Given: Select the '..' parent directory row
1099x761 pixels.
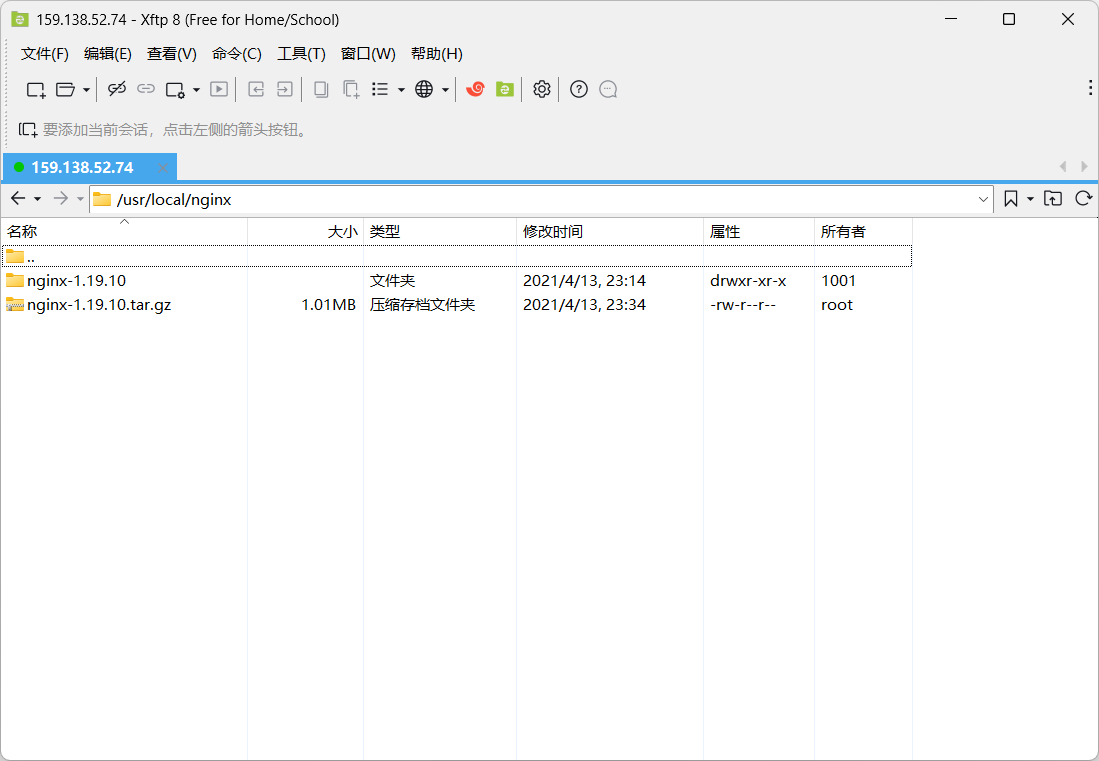Looking at the screenshot, I should click(x=457, y=256).
